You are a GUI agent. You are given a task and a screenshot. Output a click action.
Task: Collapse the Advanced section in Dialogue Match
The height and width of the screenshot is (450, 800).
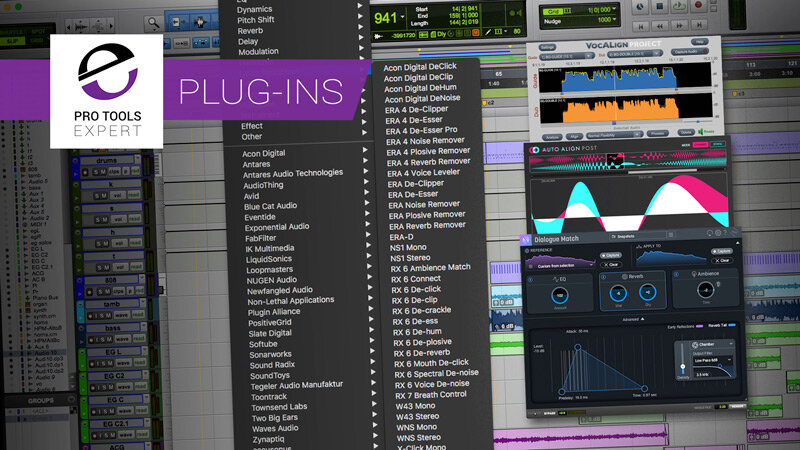[633, 319]
